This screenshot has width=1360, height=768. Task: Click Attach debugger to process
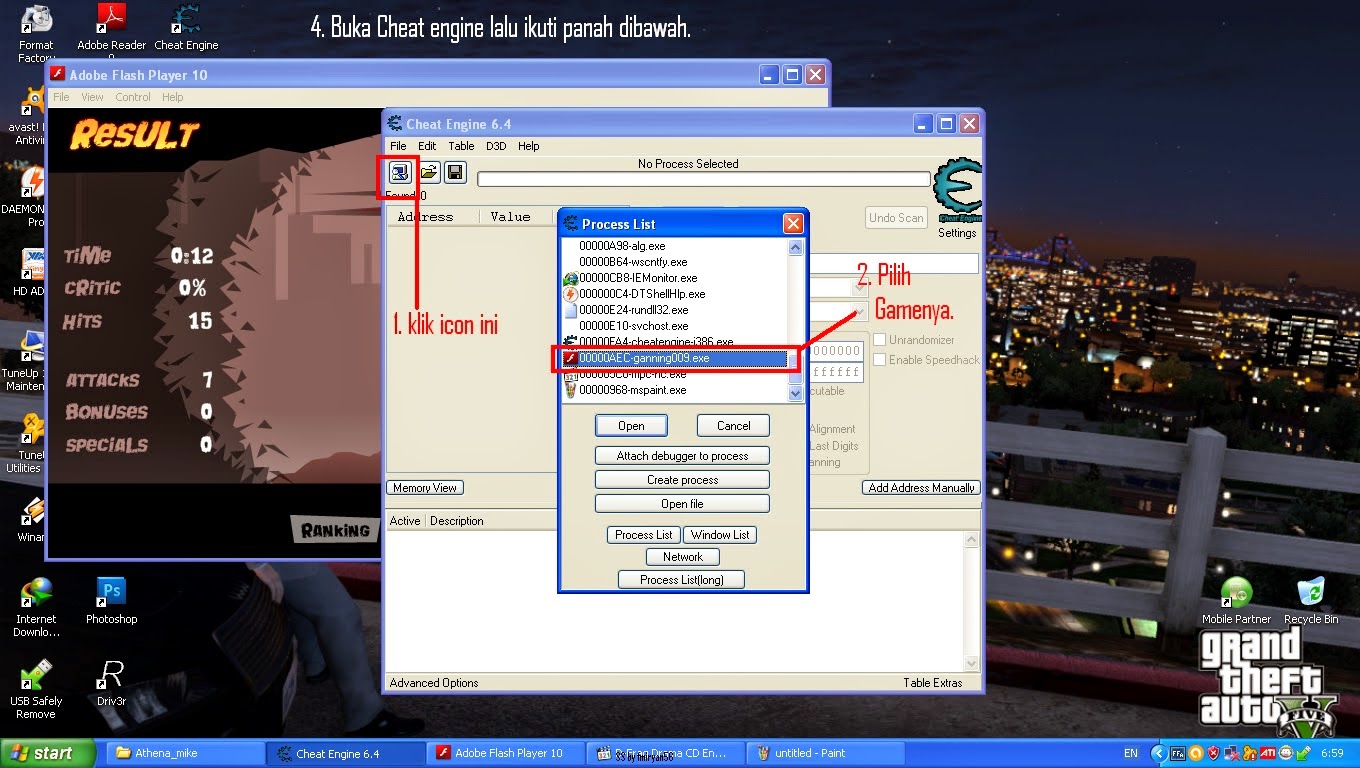682,455
